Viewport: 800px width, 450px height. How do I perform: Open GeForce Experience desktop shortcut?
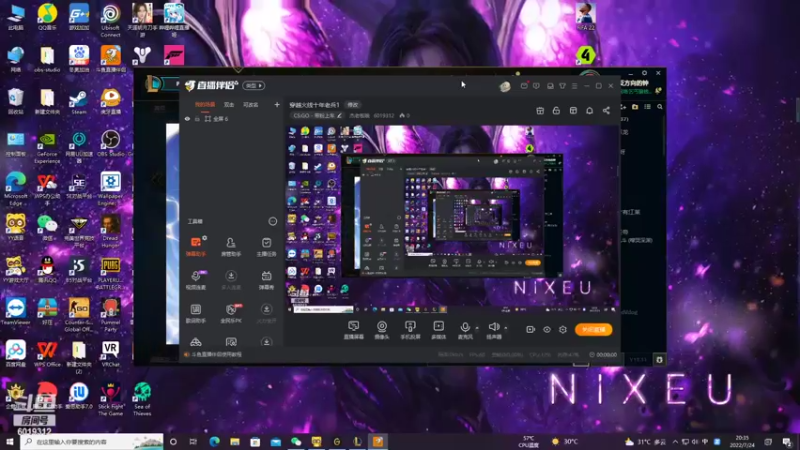[x=47, y=146]
